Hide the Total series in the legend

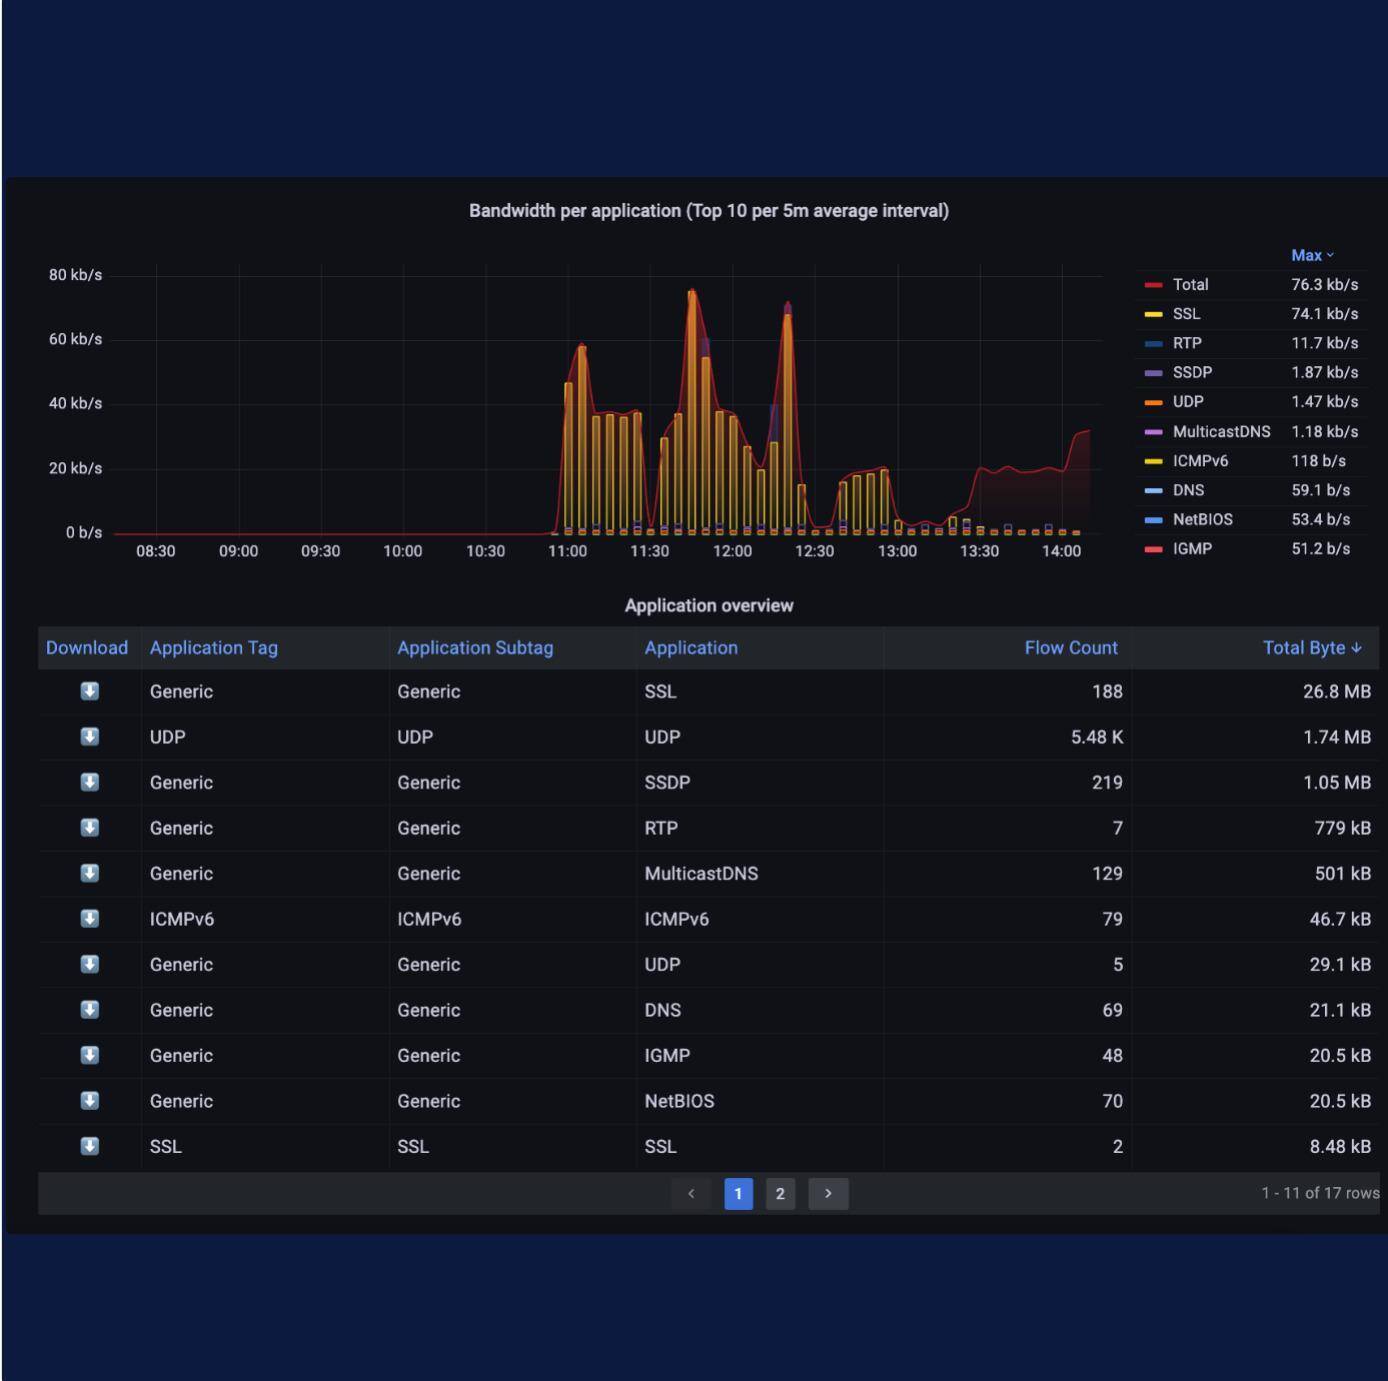1190,284
